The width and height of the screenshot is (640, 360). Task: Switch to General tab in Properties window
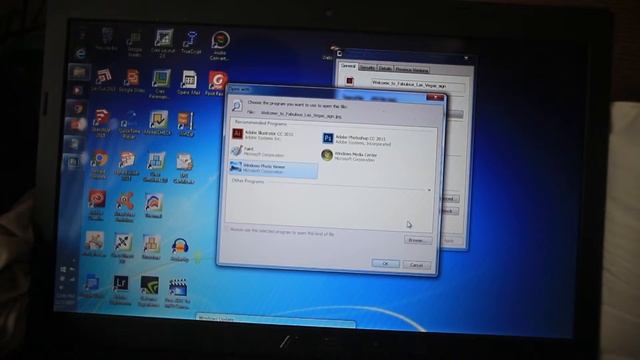(x=348, y=66)
